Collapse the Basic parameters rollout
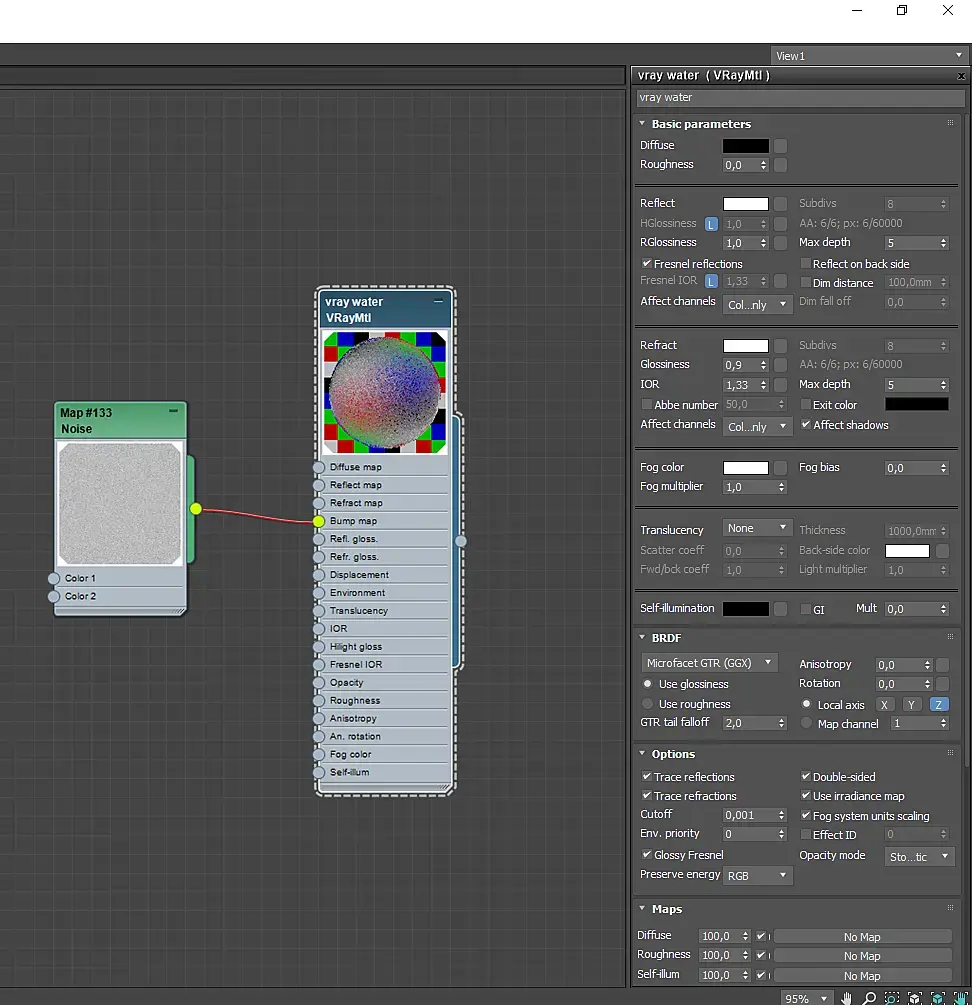Image resolution: width=972 pixels, height=1005 pixels. (x=642, y=123)
